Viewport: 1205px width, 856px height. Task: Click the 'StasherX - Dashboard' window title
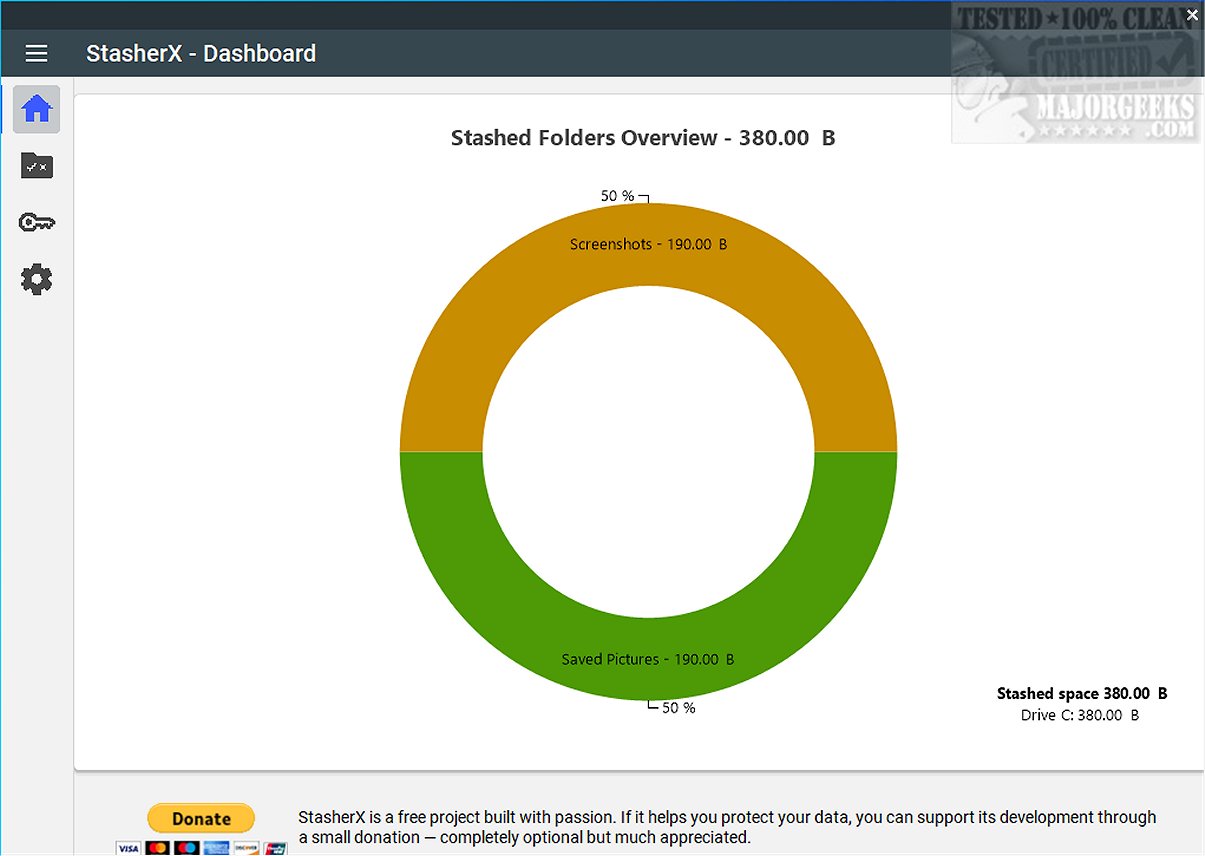[201, 53]
